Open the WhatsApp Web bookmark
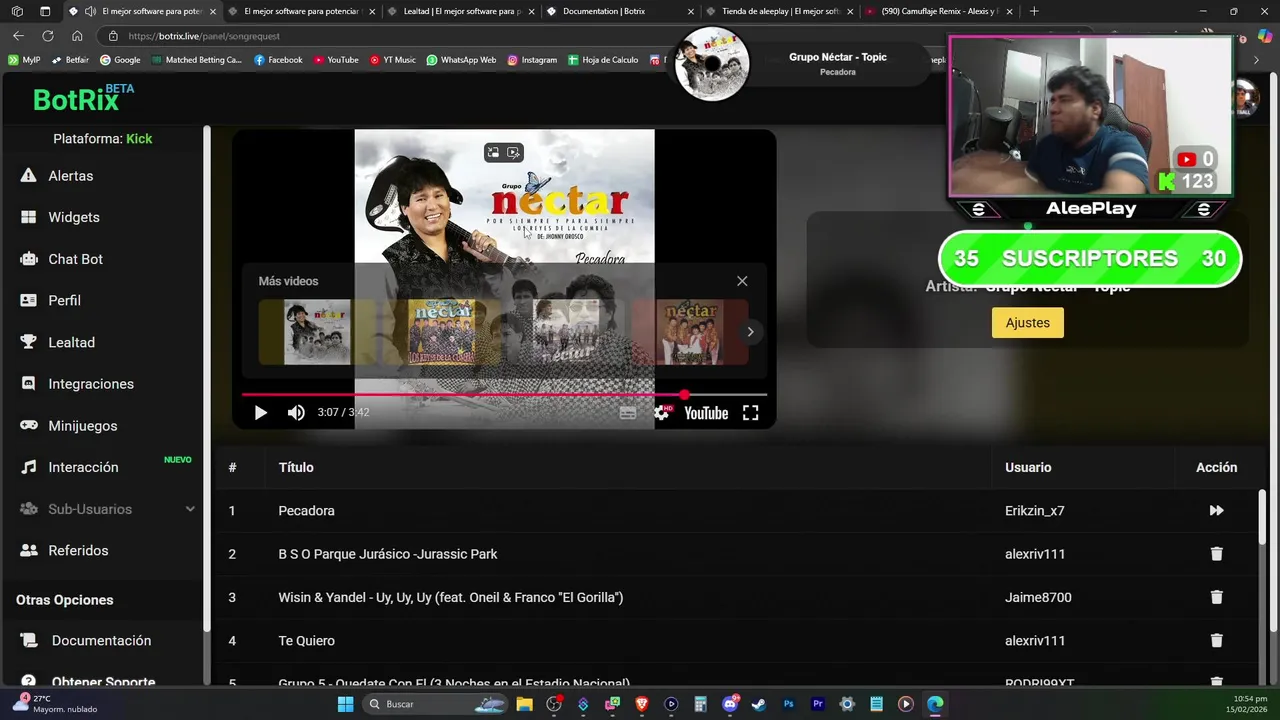 click(x=461, y=60)
